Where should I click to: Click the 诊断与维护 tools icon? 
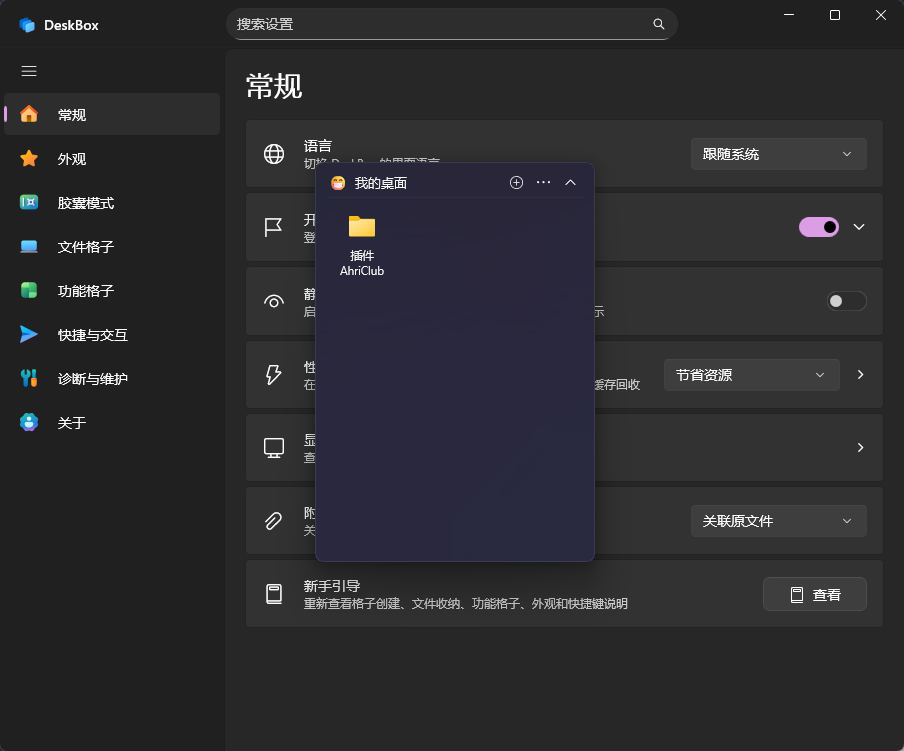[29, 378]
